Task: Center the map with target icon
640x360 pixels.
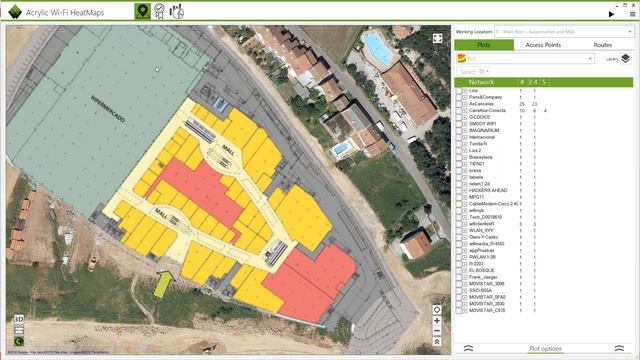Action: (437, 310)
